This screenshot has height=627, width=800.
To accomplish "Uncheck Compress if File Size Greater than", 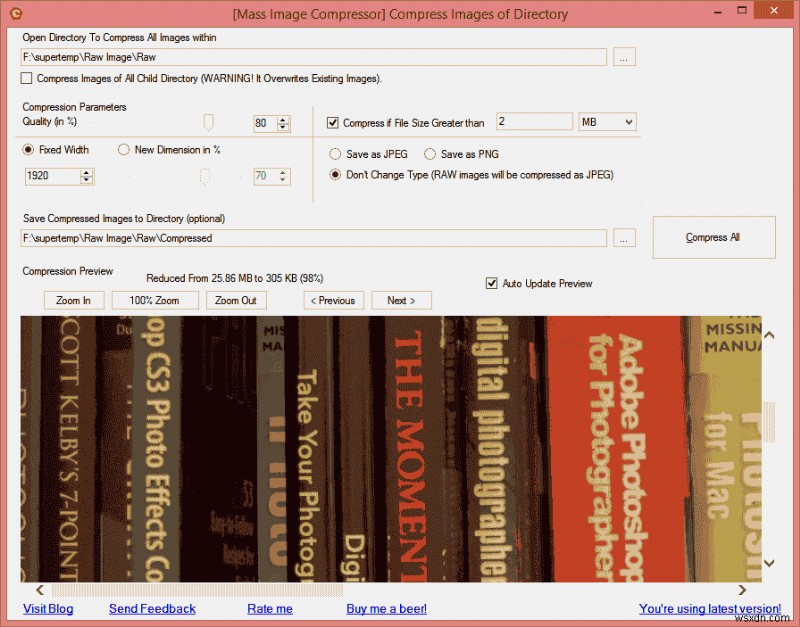I will pyautogui.click(x=333, y=123).
